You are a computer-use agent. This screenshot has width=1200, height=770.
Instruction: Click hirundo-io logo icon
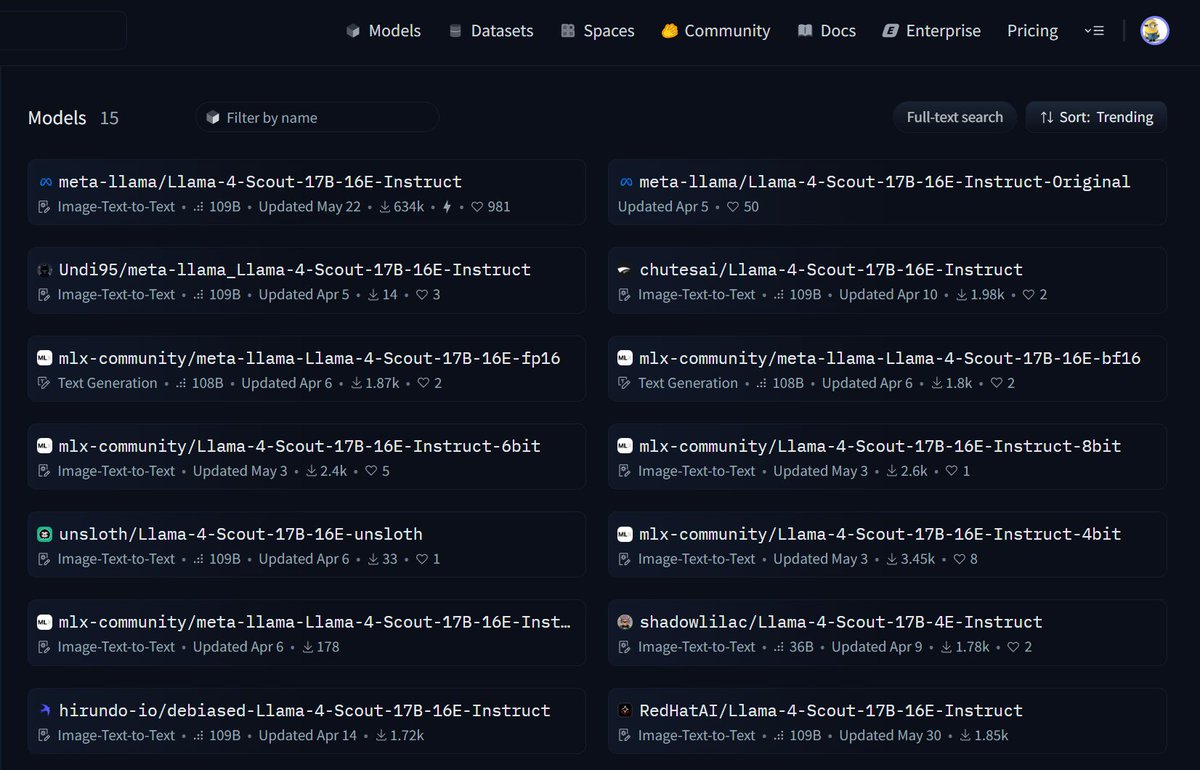coord(44,710)
